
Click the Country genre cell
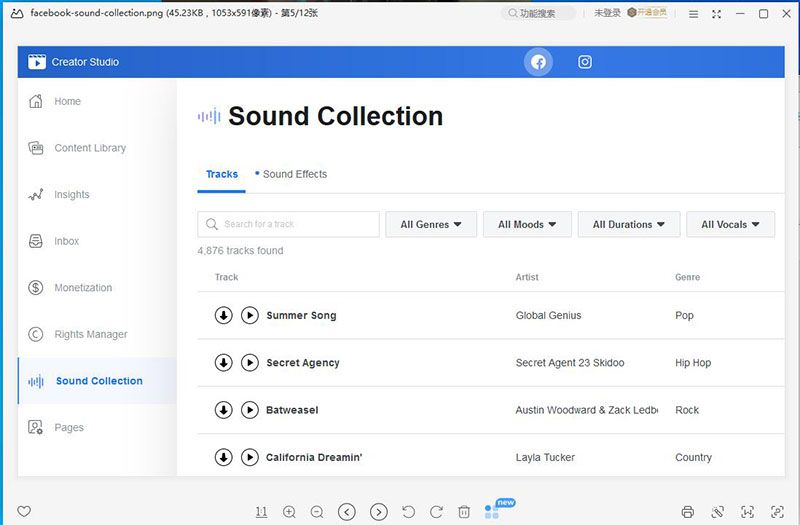[693, 457]
